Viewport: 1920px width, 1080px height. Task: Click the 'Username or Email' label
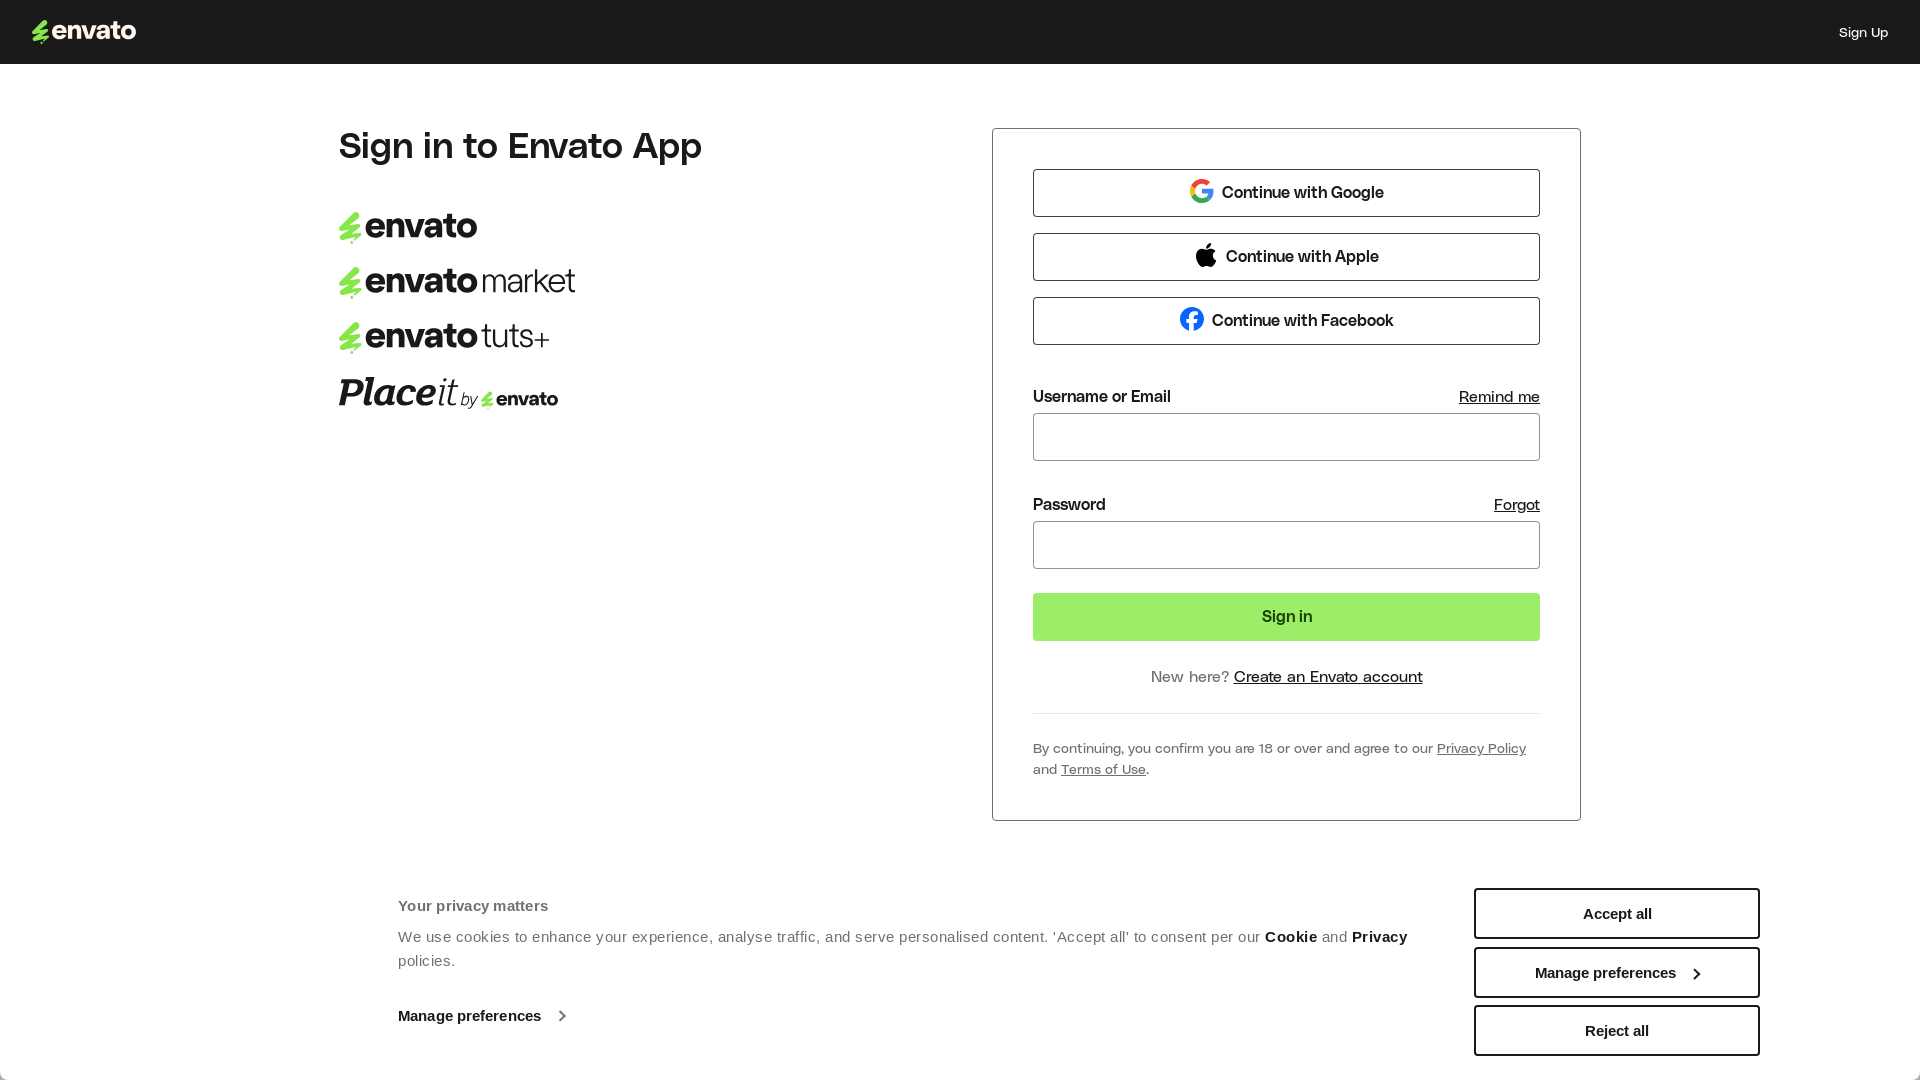[x=1101, y=397]
